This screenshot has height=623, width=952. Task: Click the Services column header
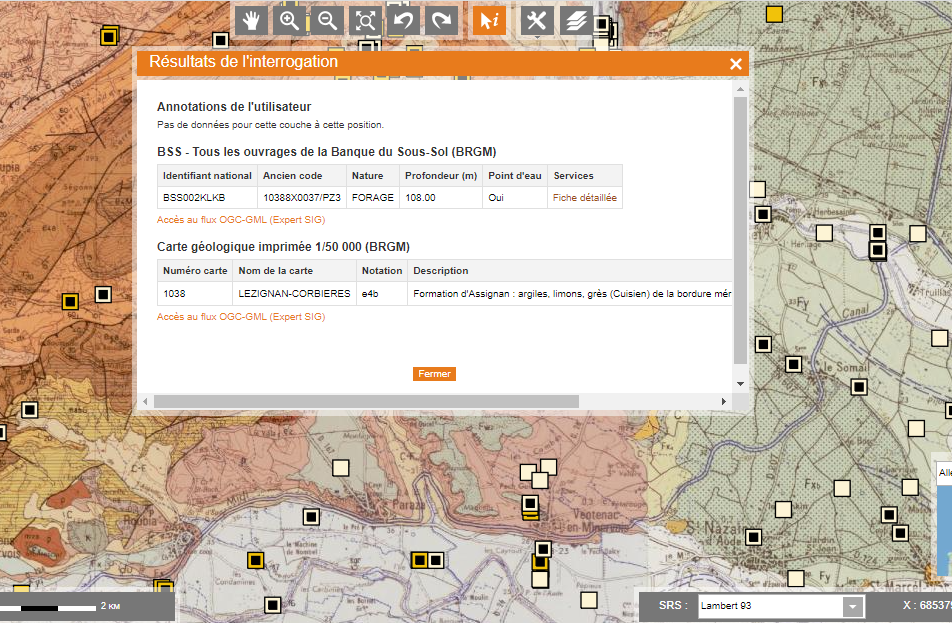pos(585,175)
